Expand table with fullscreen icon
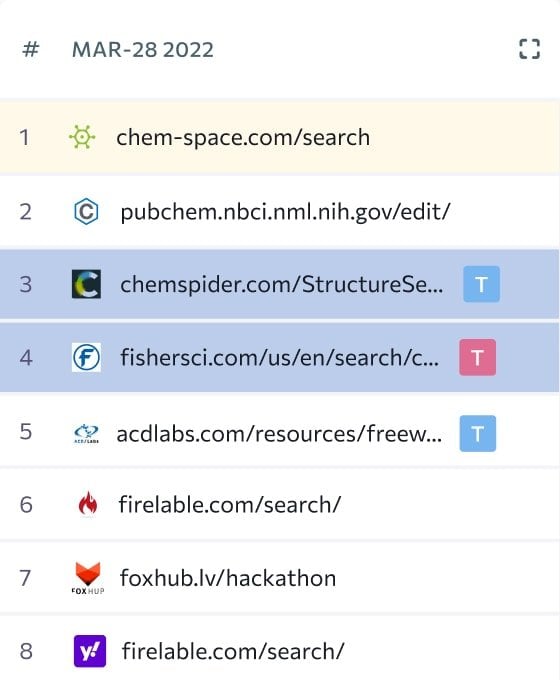560x680 pixels. point(529,49)
